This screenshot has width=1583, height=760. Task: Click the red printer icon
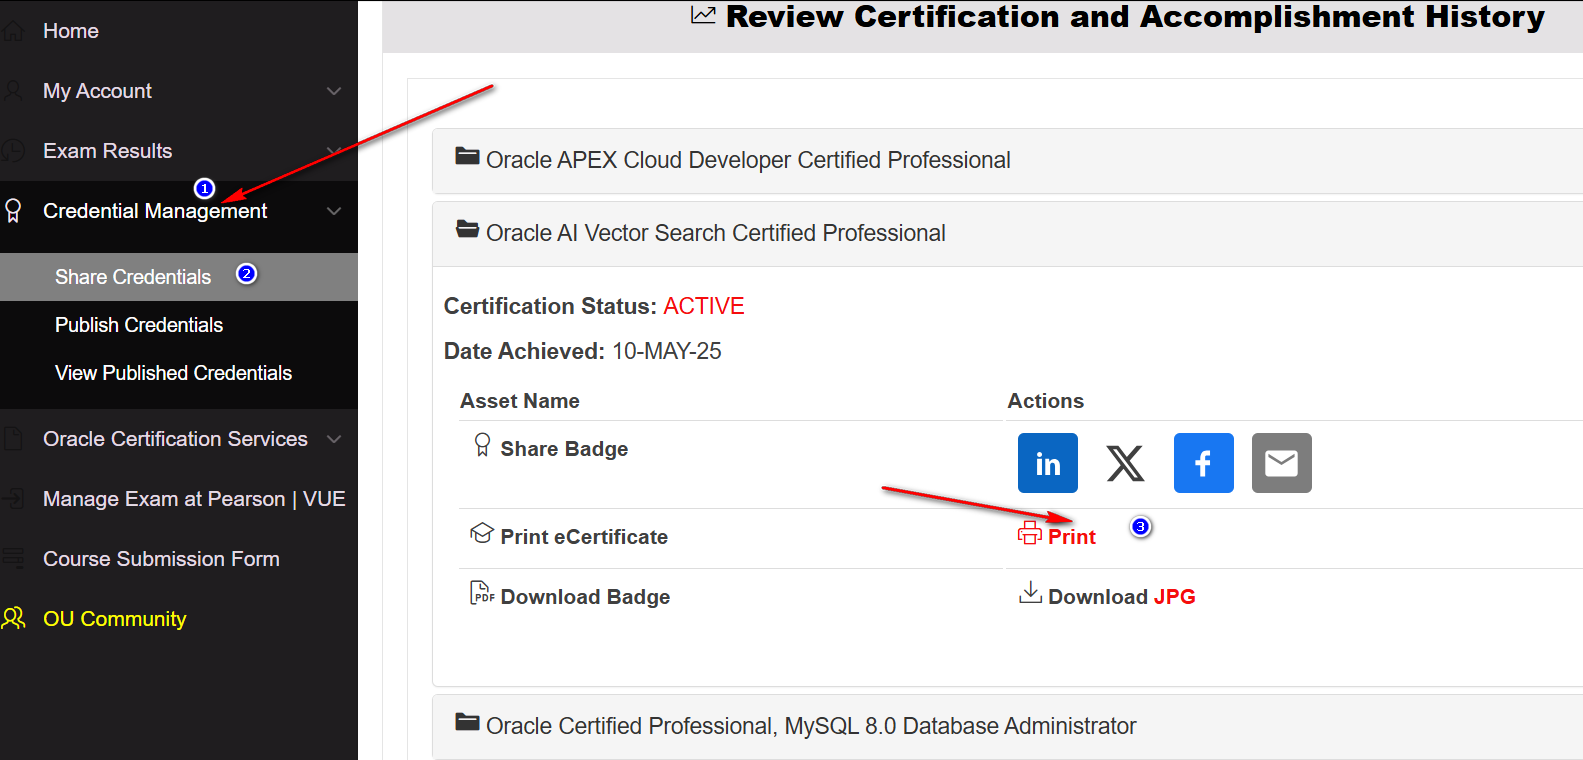(1029, 534)
